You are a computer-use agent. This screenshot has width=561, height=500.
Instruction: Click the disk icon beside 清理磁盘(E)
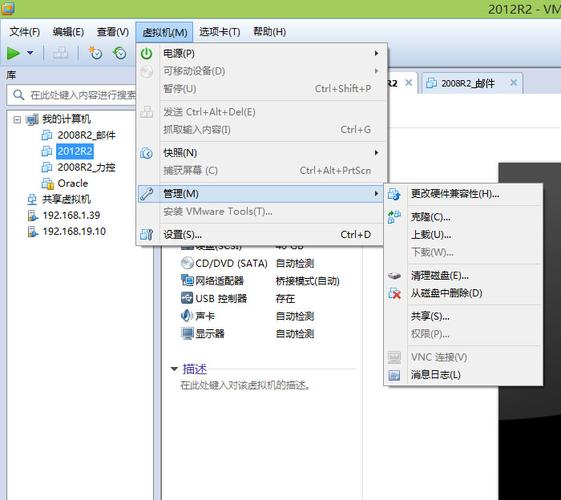[x=394, y=276]
